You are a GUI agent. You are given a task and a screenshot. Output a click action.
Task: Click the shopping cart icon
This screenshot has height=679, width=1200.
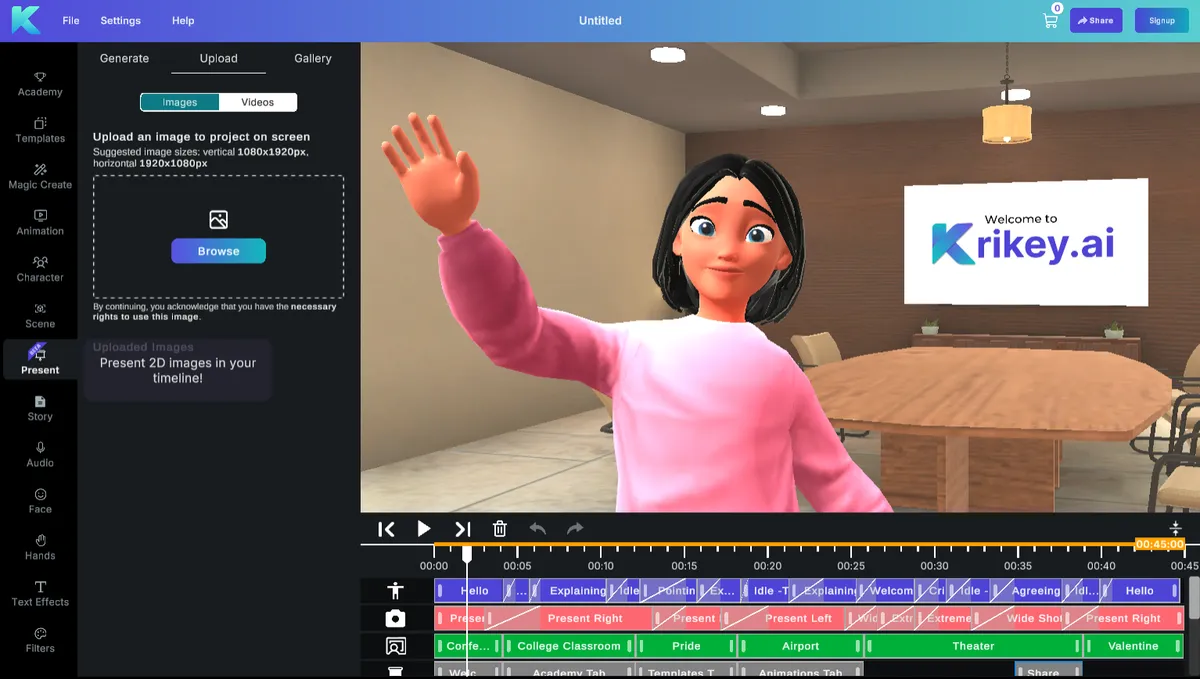(1050, 21)
